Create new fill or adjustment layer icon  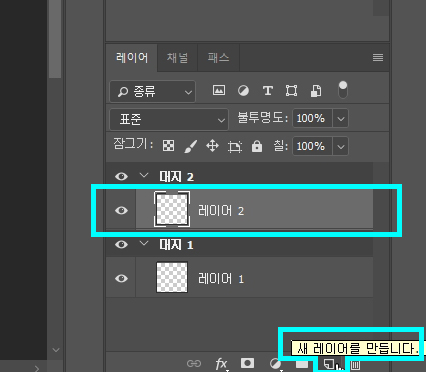[x=275, y=363]
